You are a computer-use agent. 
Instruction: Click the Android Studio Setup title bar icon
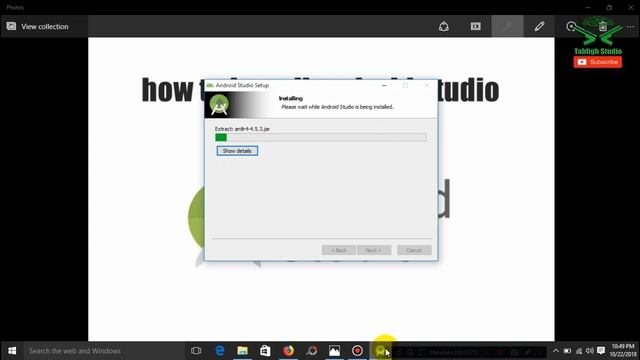[x=210, y=85]
